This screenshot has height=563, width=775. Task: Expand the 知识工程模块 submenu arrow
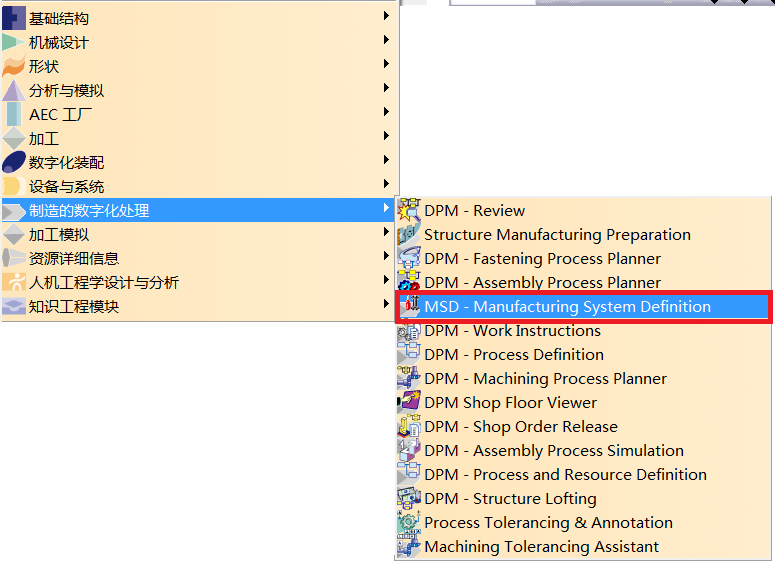(x=386, y=303)
